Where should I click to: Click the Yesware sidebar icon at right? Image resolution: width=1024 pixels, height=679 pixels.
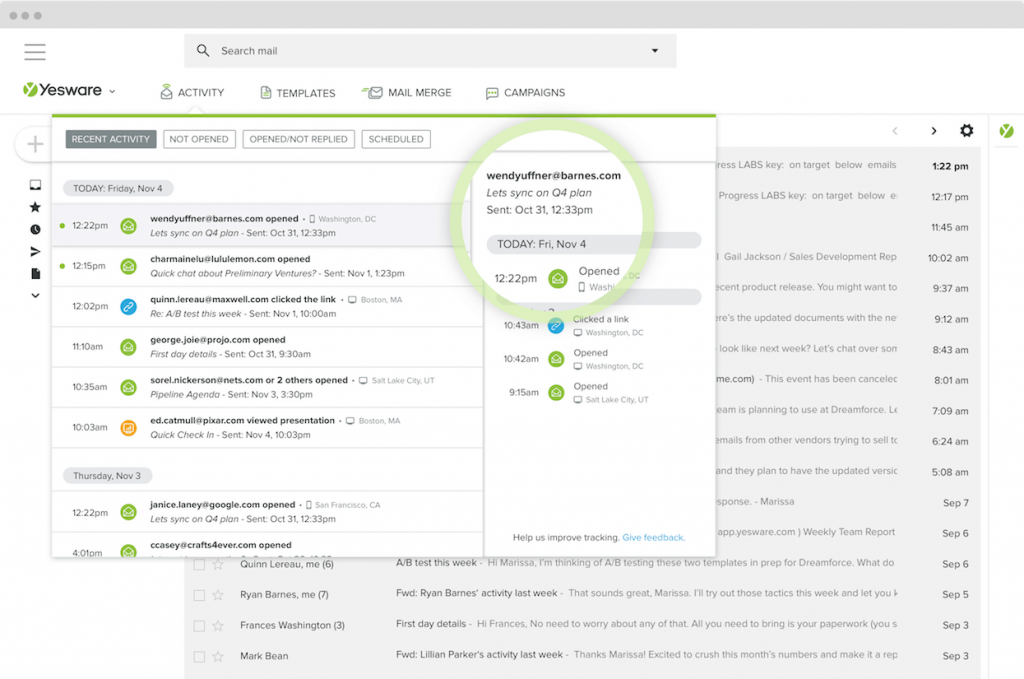point(1006,131)
